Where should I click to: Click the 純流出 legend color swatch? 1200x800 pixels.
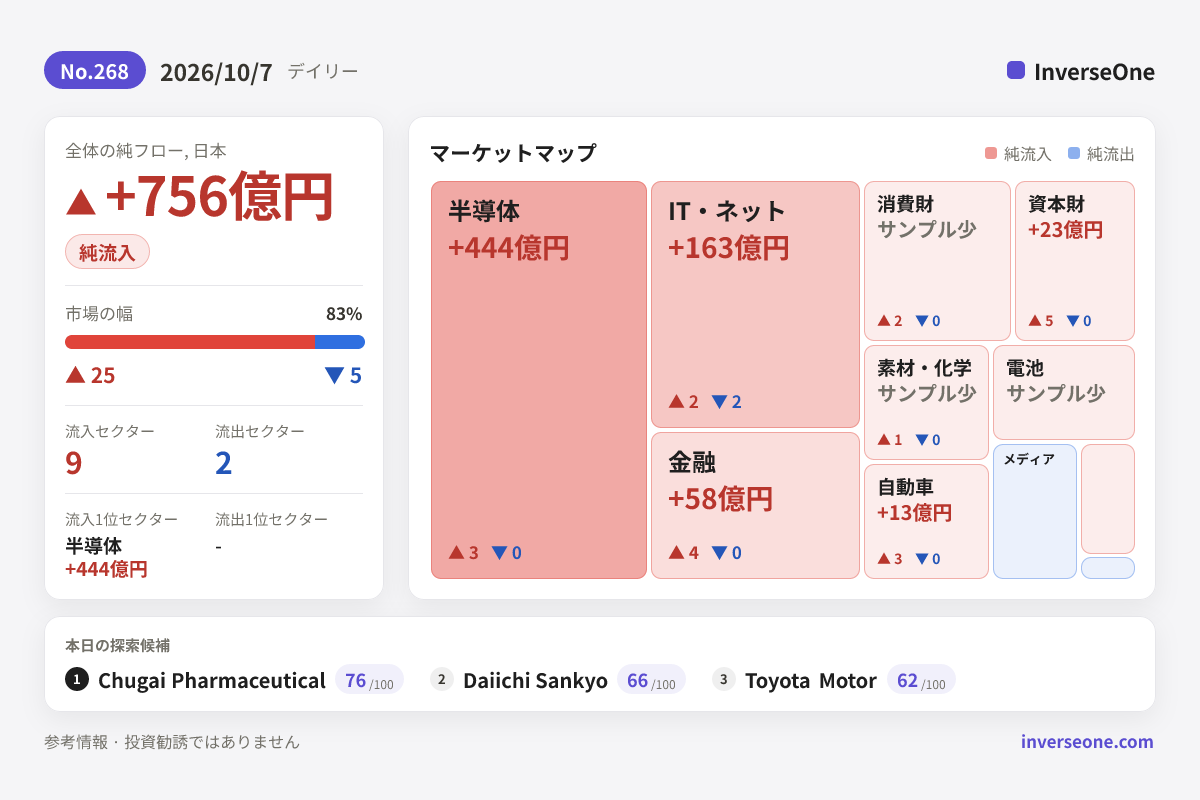[x=1074, y=154]
